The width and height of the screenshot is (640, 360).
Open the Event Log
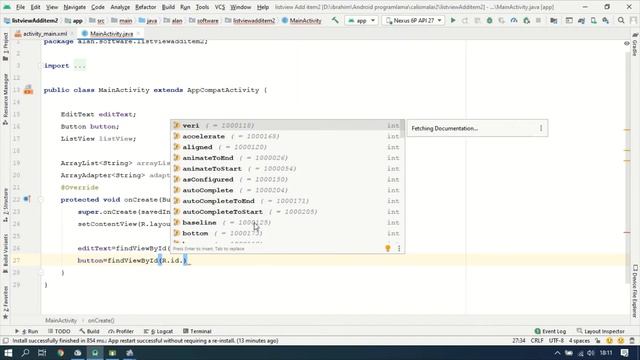coord(550,331)
